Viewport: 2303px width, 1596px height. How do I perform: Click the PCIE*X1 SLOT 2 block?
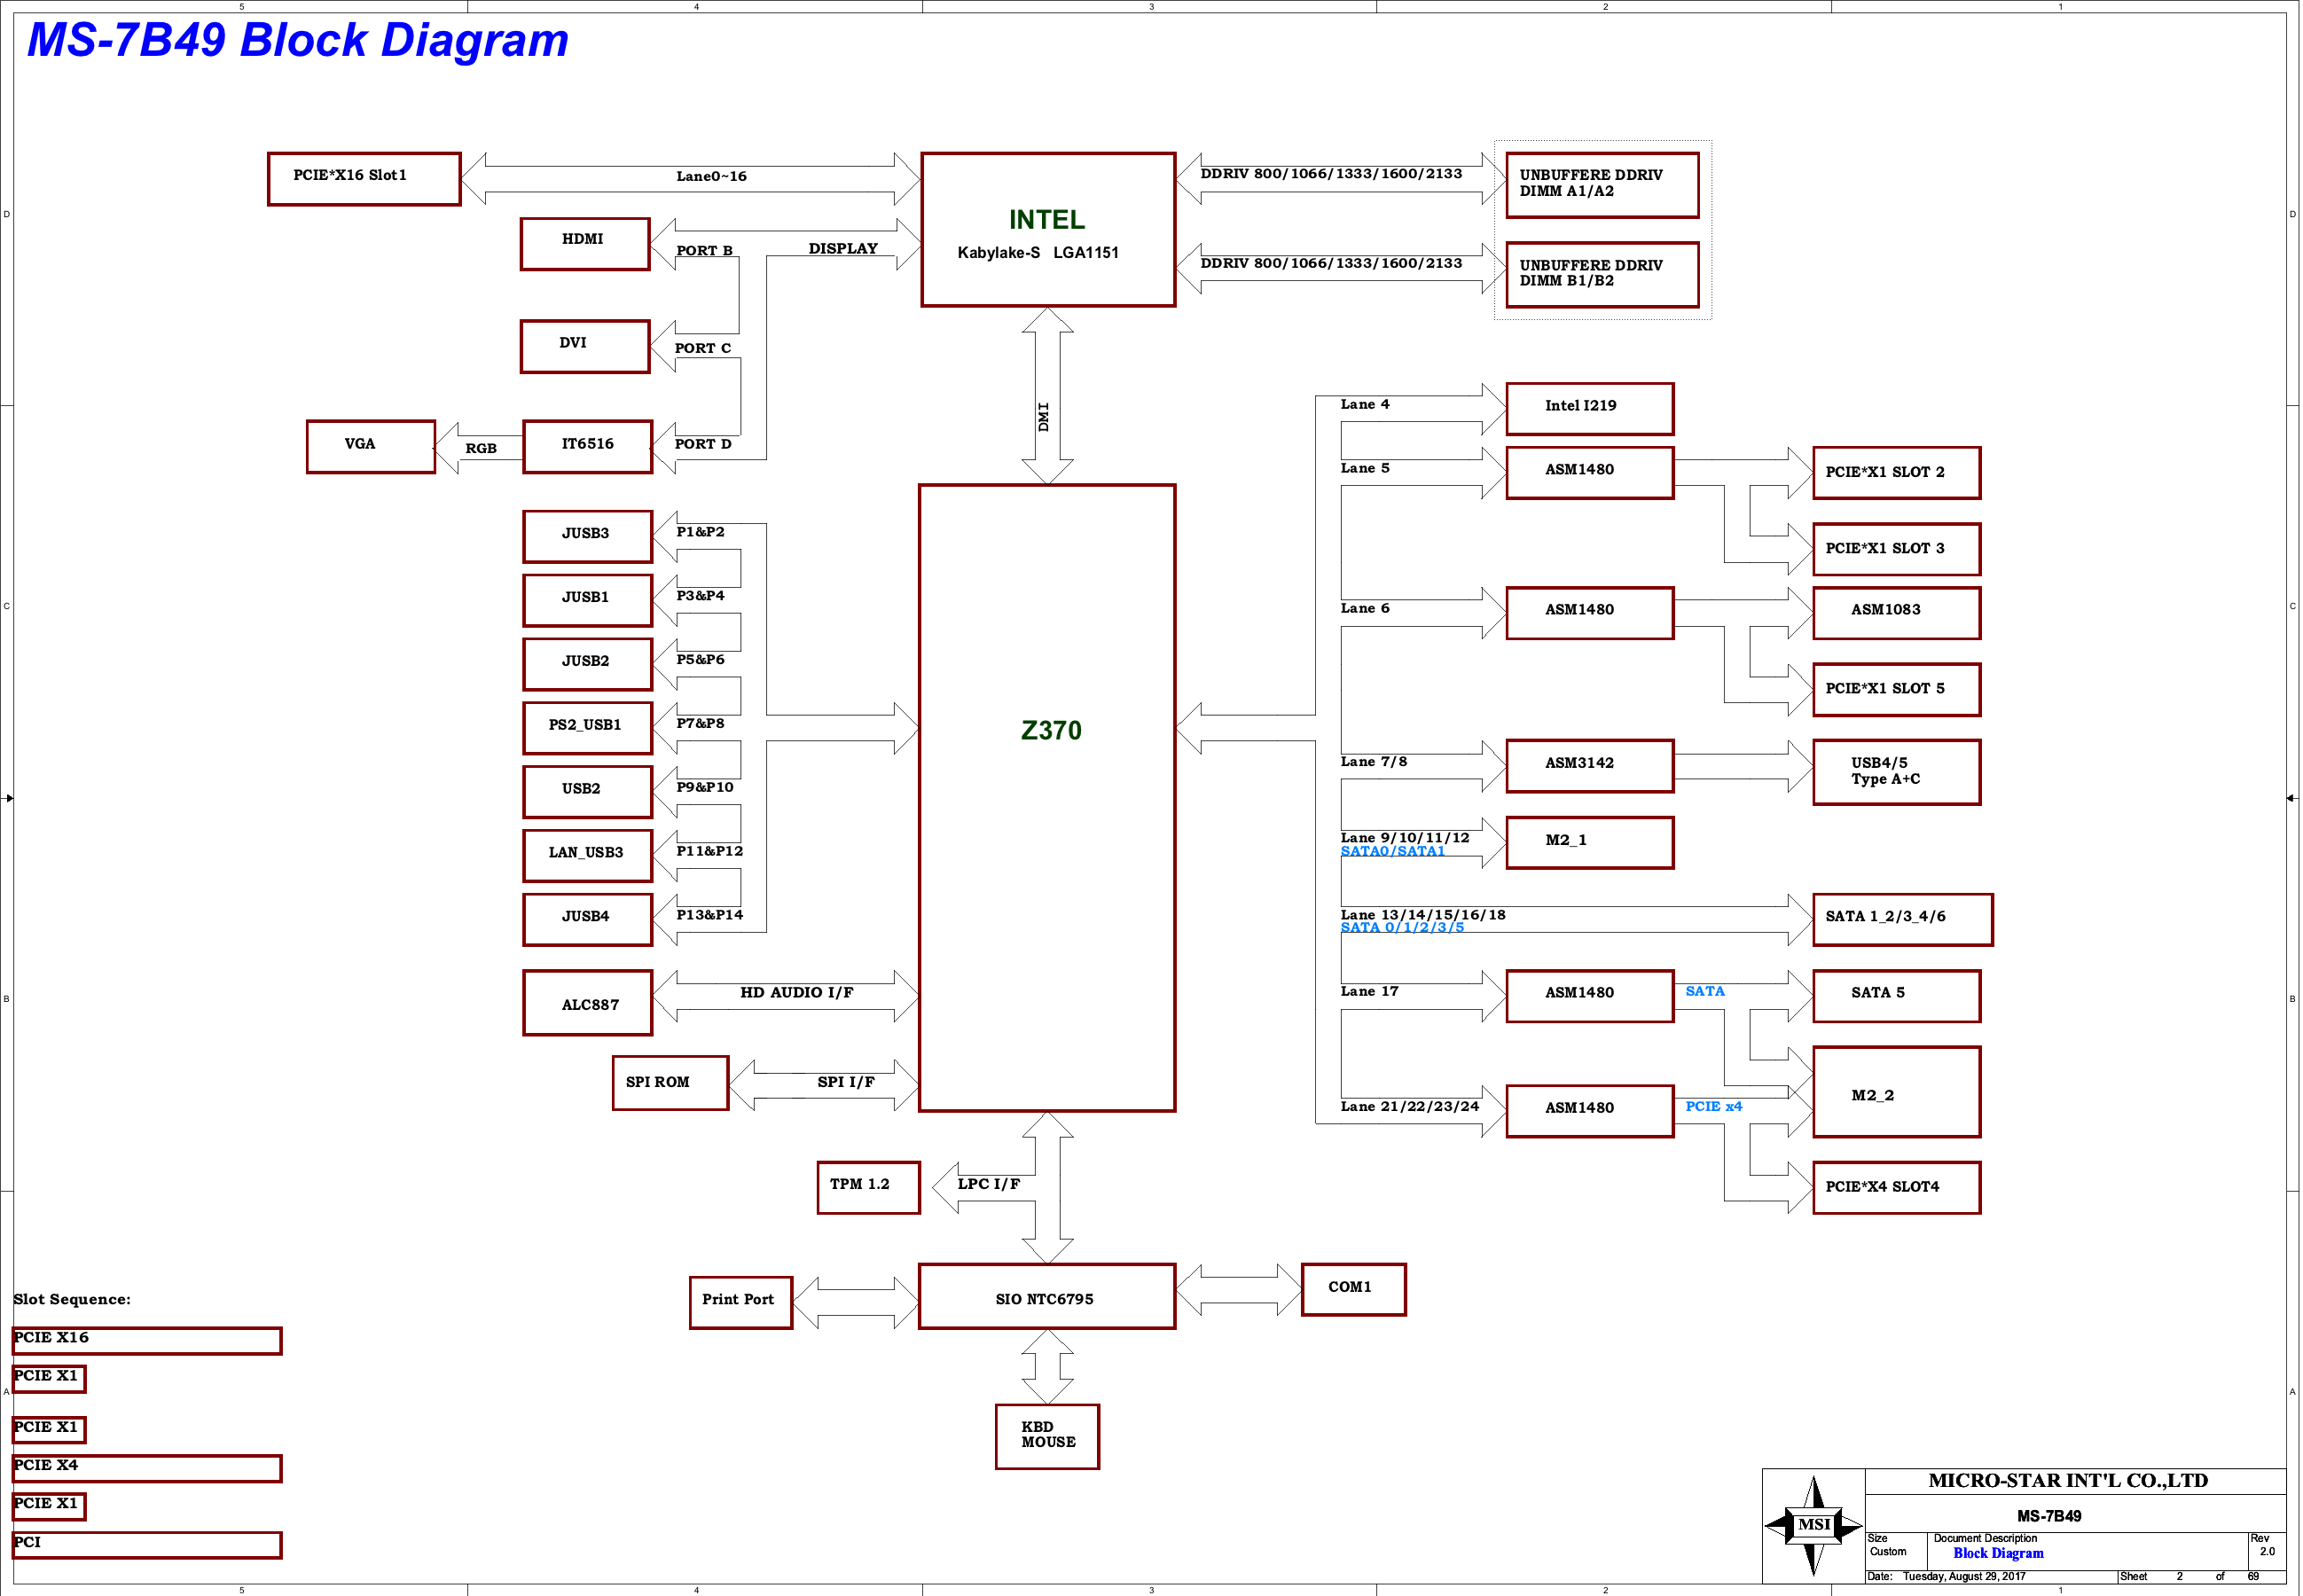1896,472
